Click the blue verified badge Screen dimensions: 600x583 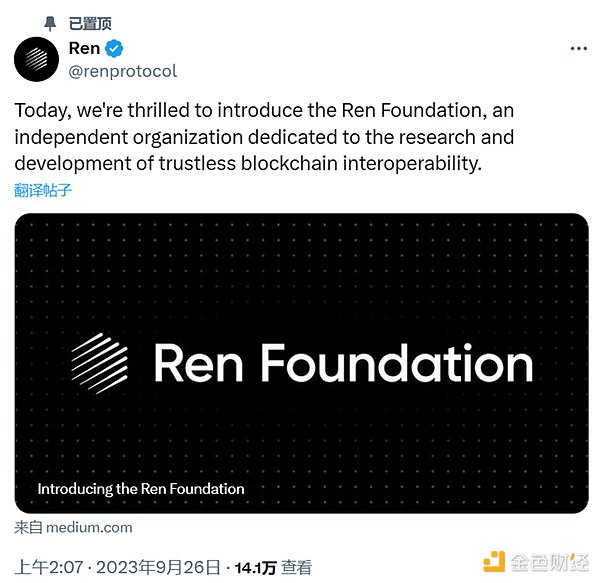point(116,49)
